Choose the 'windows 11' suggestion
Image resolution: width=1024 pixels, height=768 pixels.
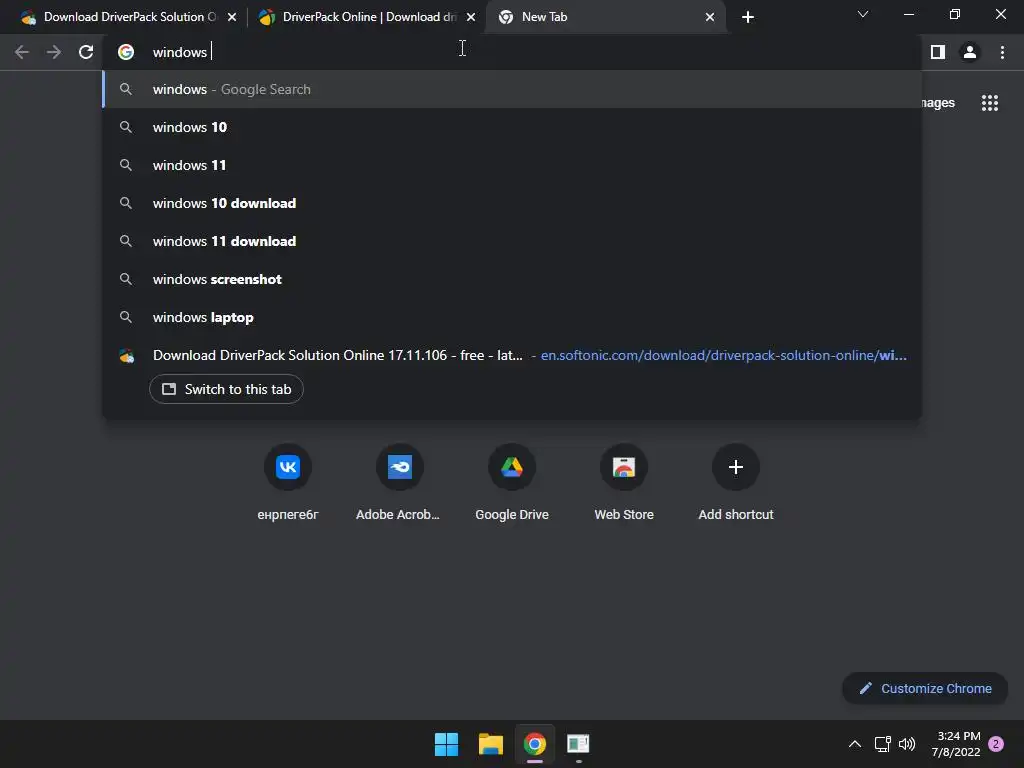coord(512,165)
